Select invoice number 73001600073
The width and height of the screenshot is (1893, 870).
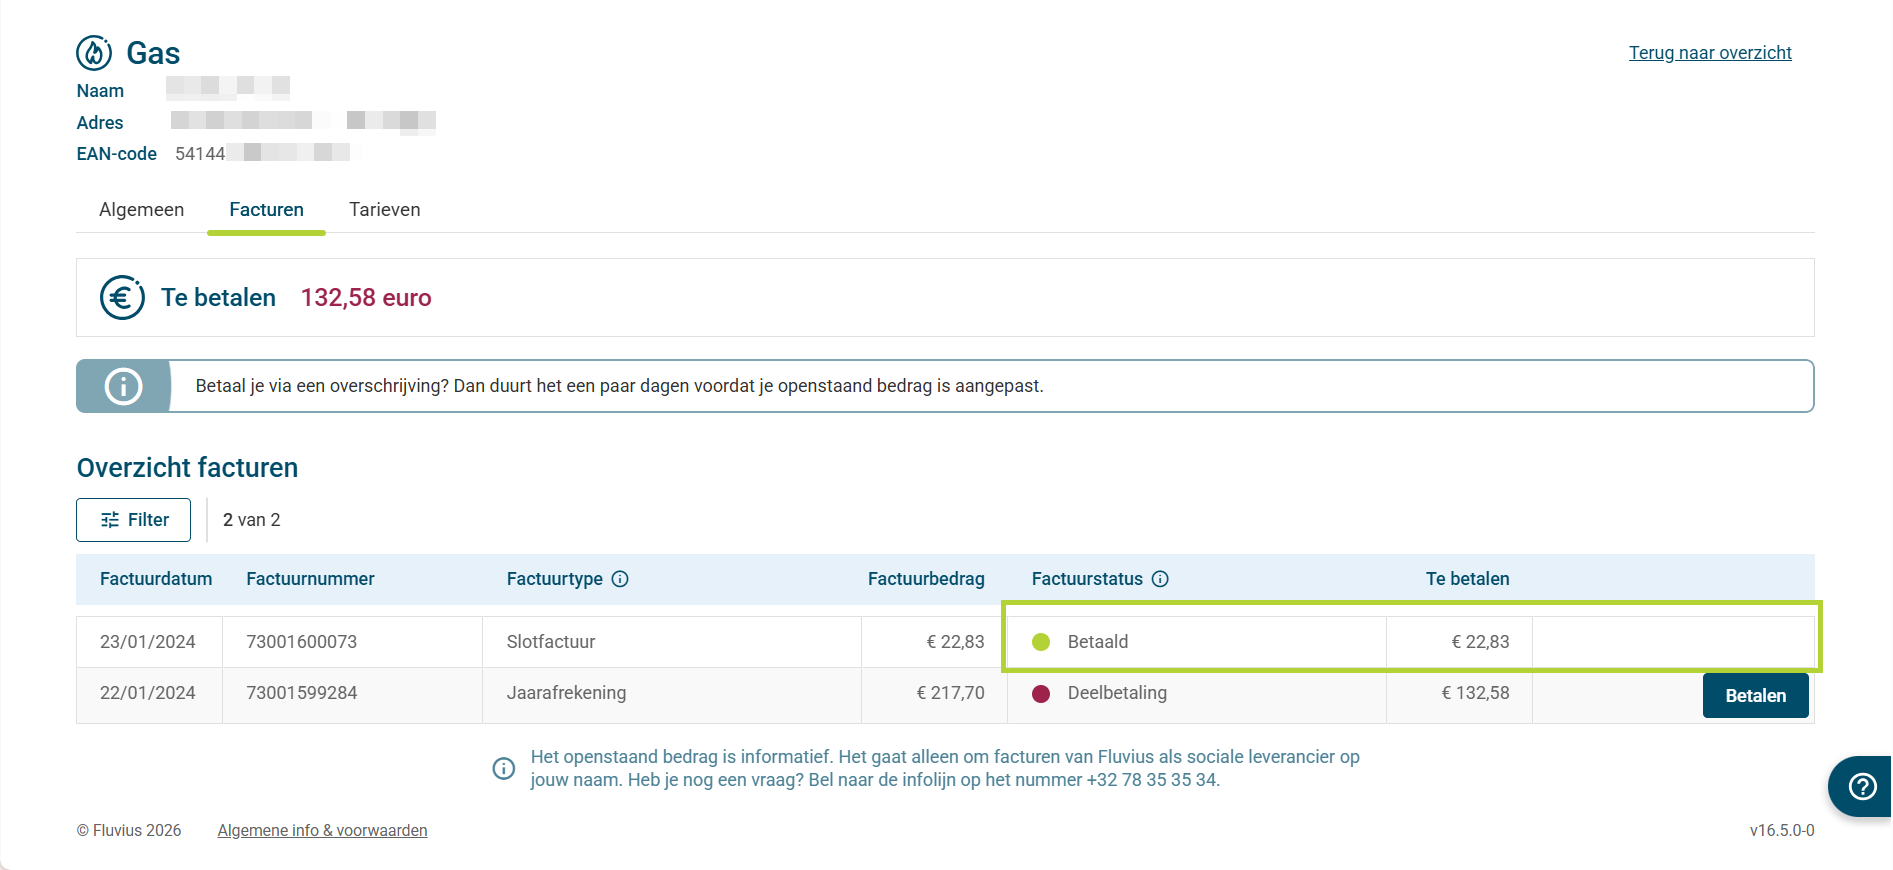click(x=301, y=642)
